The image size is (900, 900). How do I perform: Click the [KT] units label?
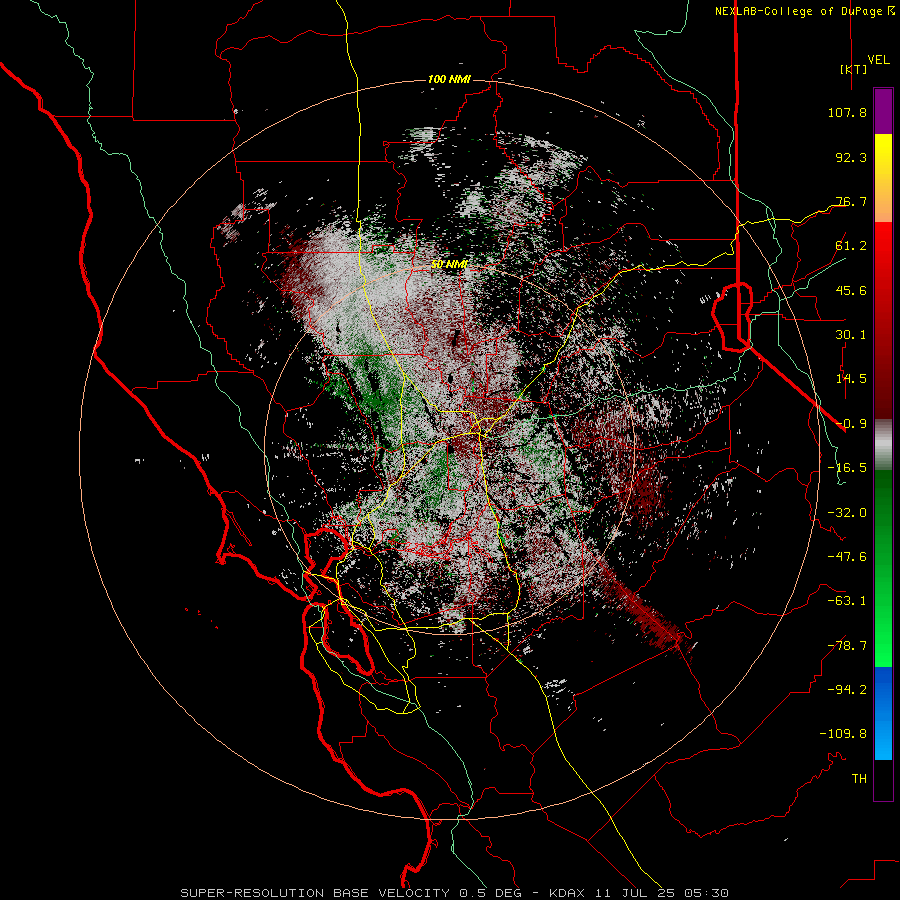pyautogui.click(x=853, y=69)
